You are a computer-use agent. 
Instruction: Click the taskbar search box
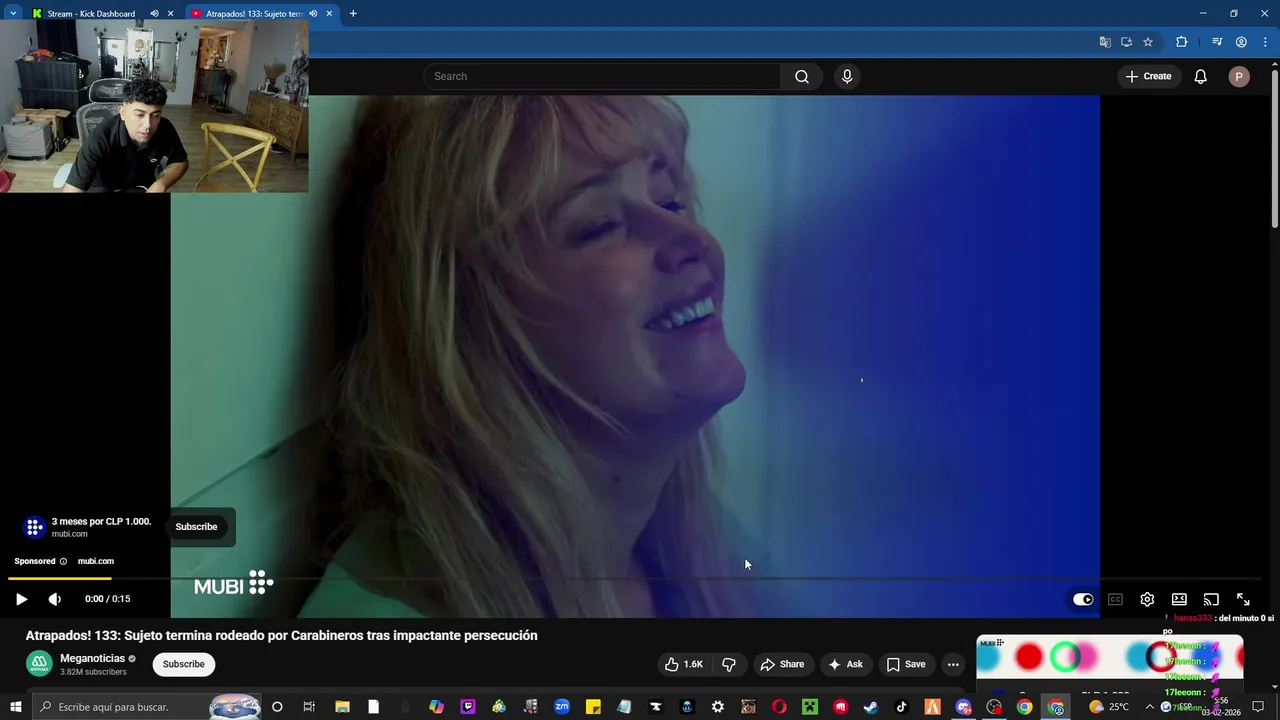click(146, 707)
